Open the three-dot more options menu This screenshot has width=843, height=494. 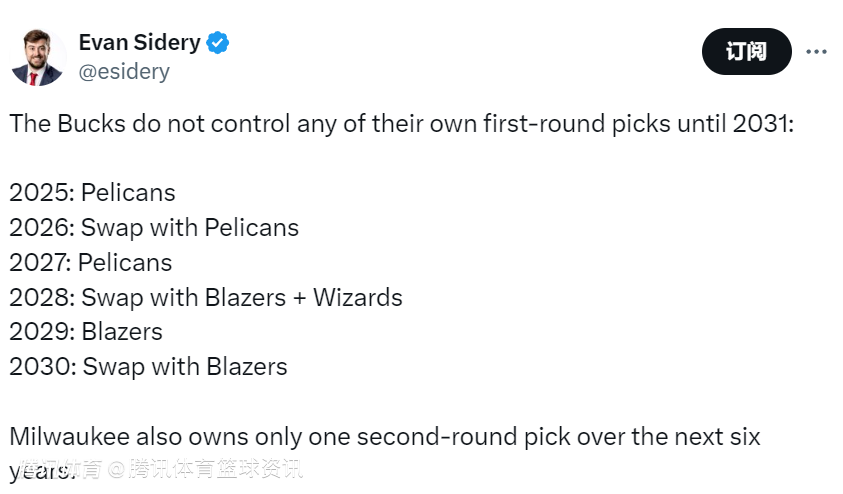point(817,52)
